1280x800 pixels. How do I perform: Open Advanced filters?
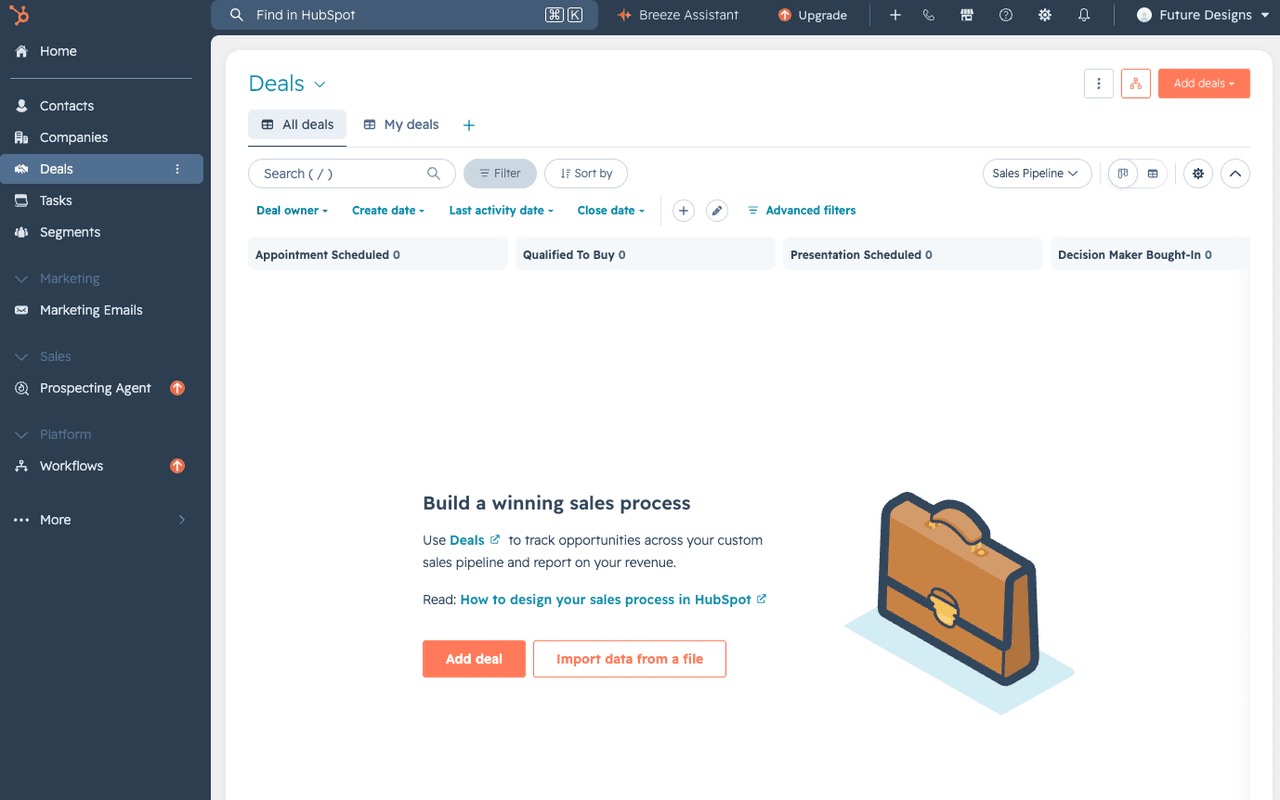802,211
